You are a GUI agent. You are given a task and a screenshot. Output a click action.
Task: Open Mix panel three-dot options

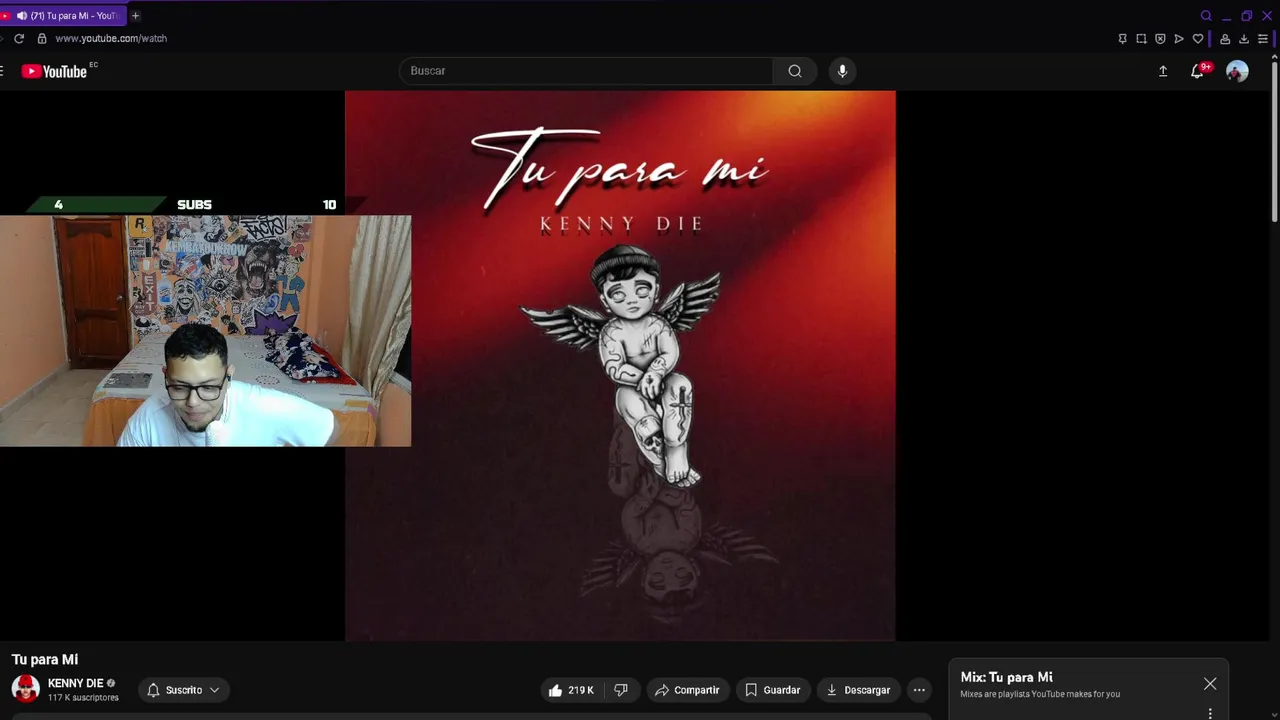(1210, 713)
